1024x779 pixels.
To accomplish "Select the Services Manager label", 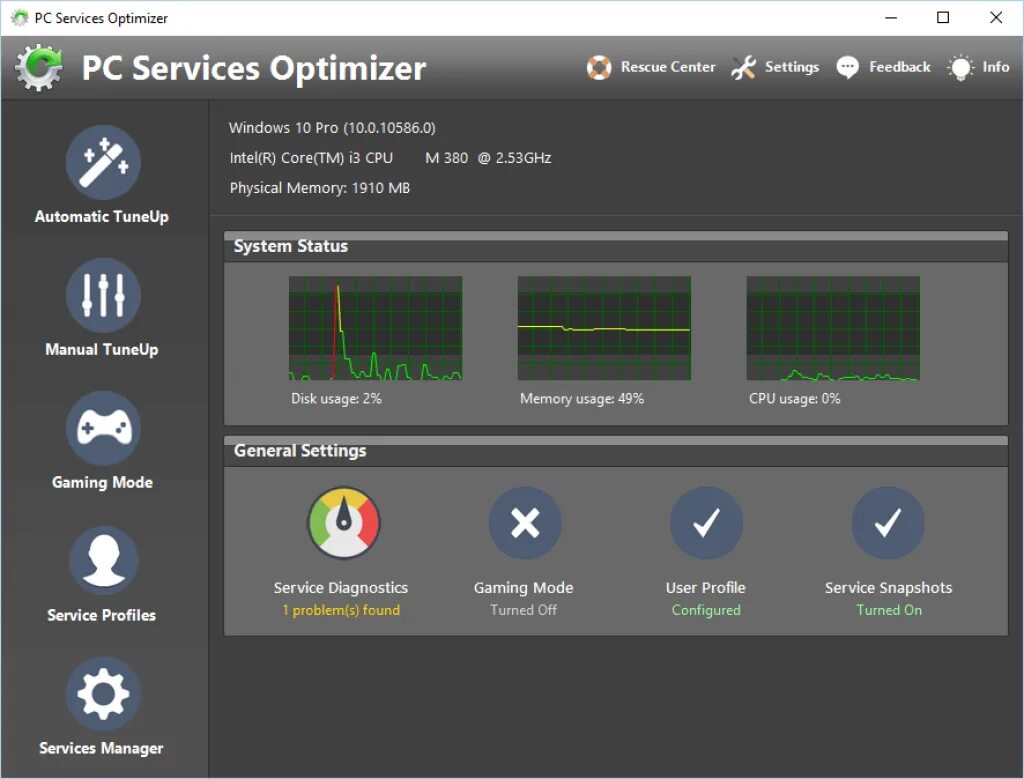I will click(x=101, y=748).
